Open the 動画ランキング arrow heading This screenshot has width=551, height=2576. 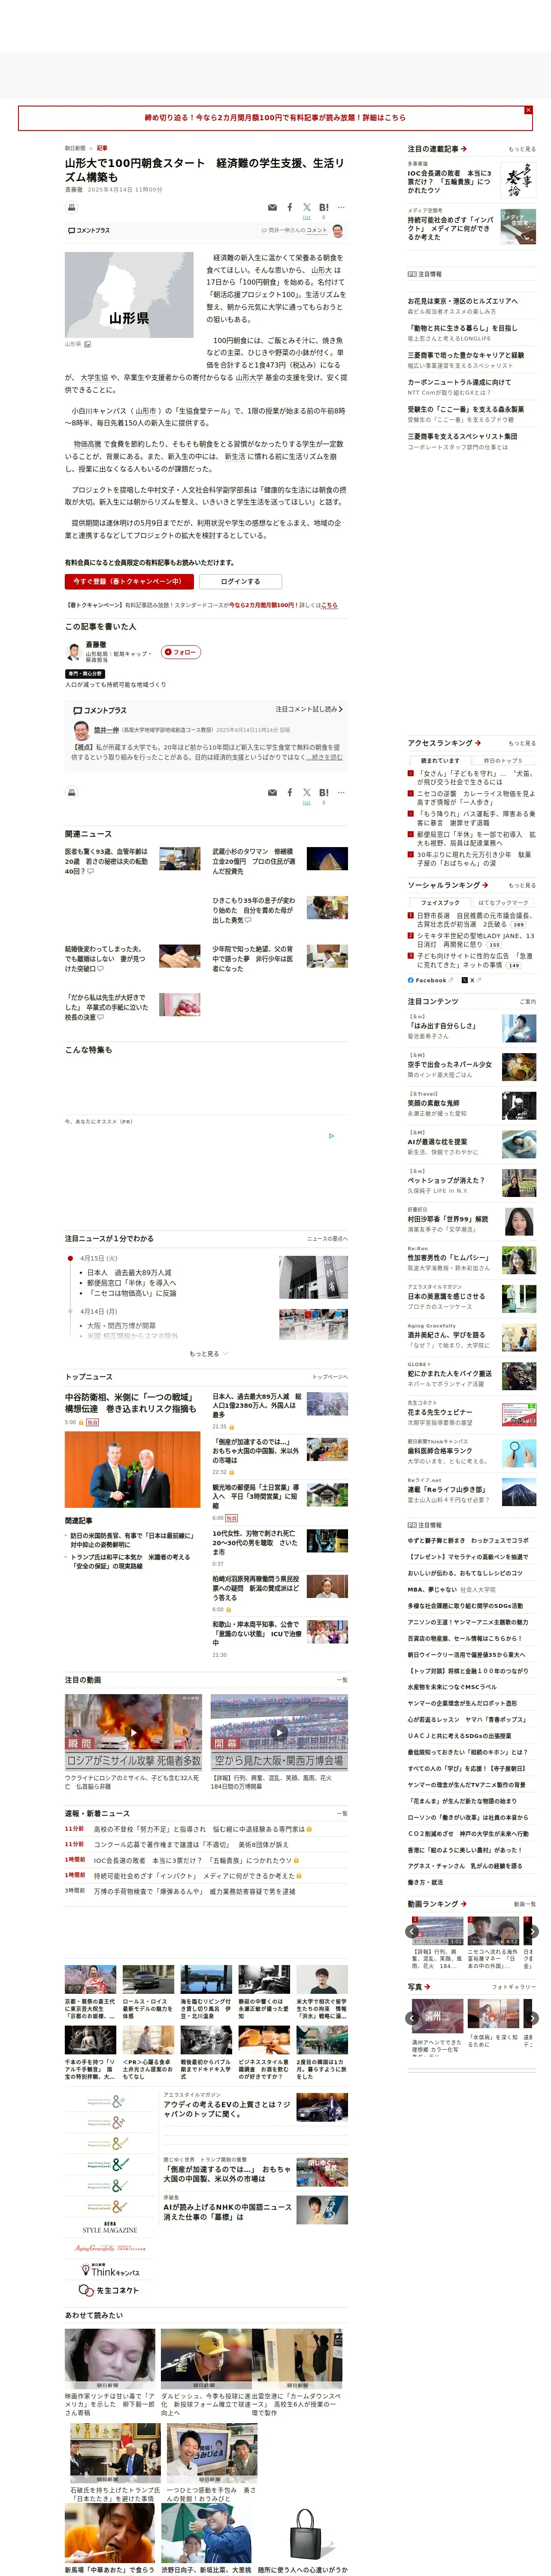437,1904
